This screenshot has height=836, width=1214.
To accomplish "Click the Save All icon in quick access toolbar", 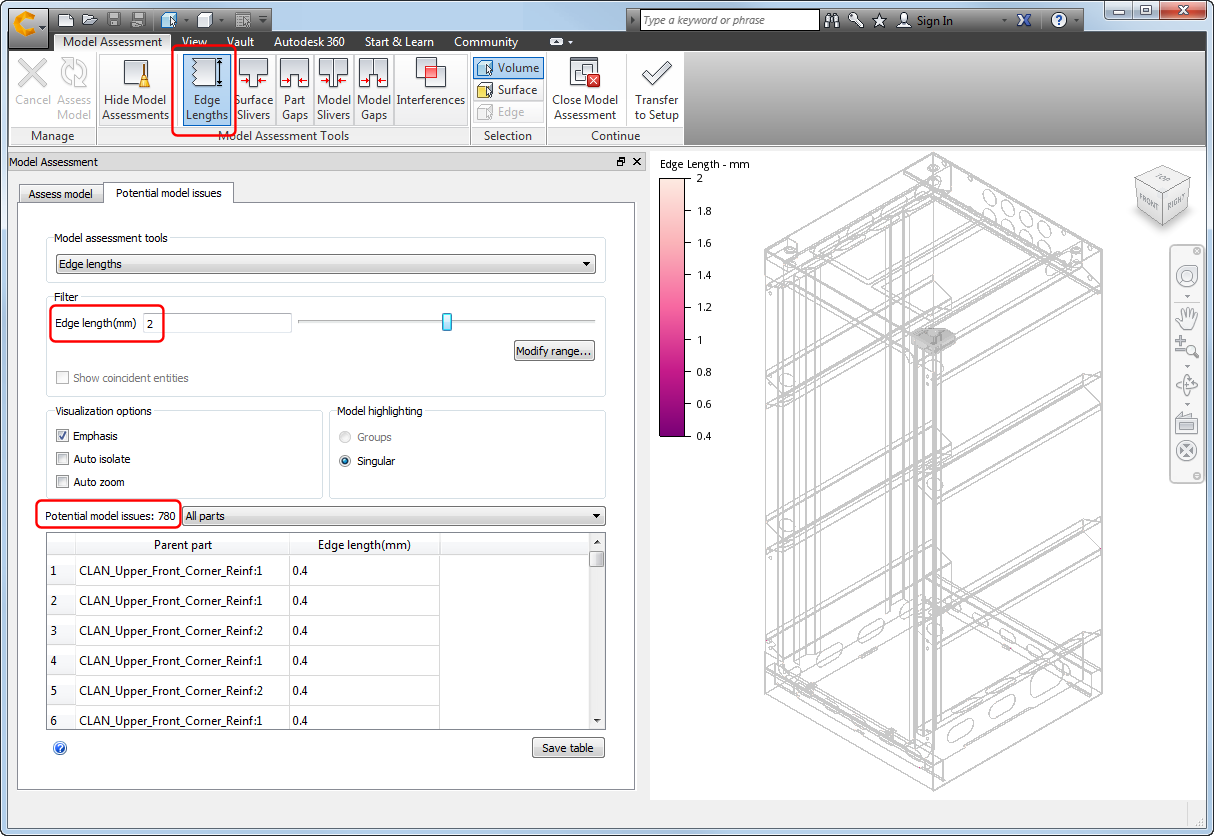I will coord(138,20).
